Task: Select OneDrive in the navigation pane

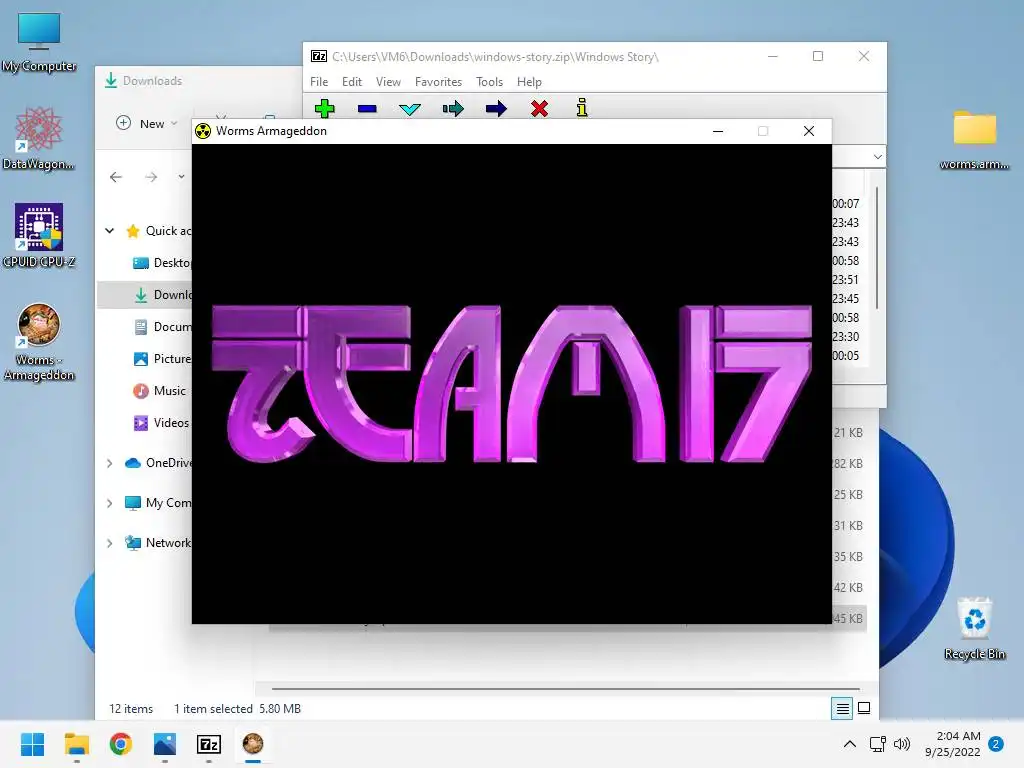Action: point(158,463)
